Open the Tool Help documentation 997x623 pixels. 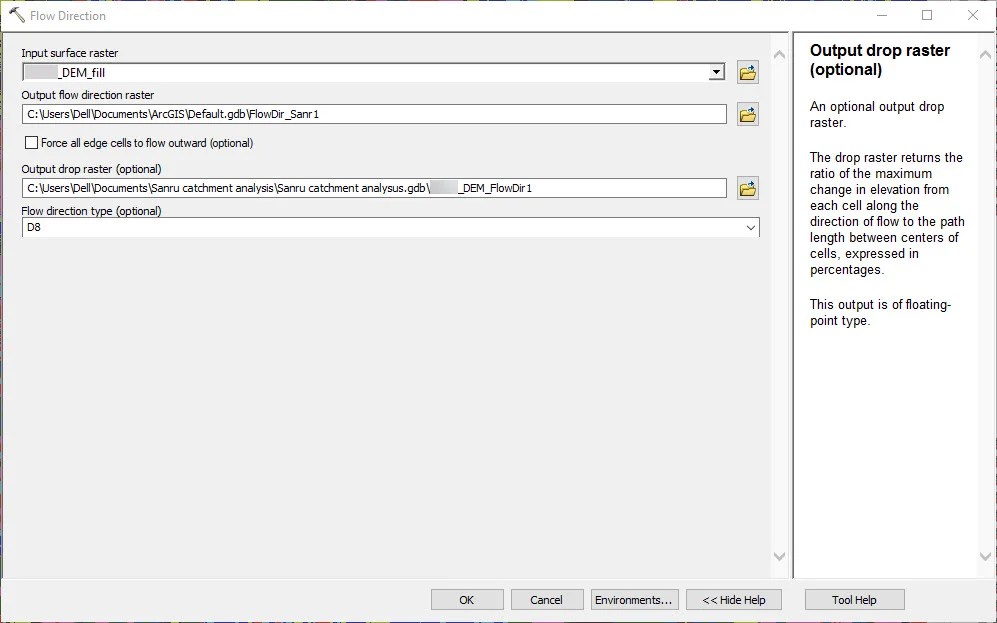tap(854, 599)
